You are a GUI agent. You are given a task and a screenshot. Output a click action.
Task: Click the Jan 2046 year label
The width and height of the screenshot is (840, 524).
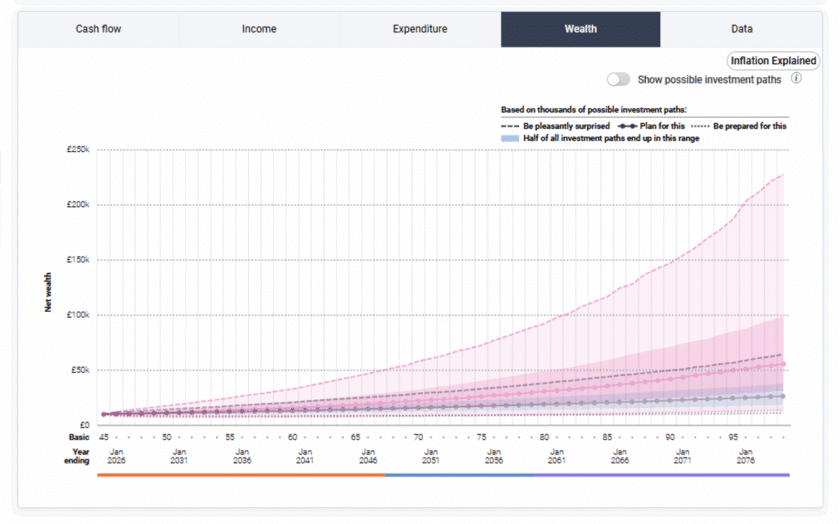tap(368, 456)
